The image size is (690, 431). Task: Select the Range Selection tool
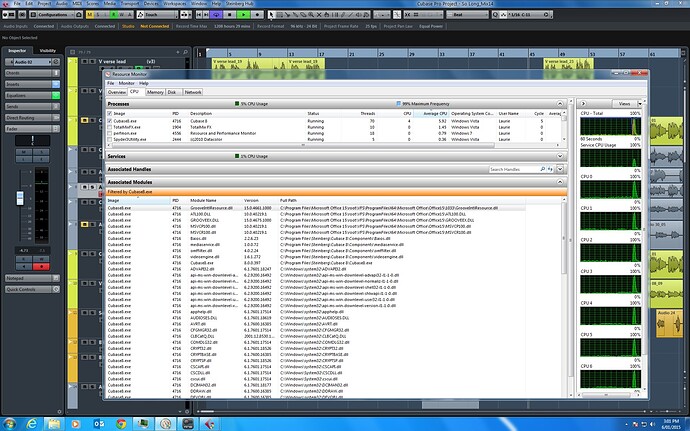point(279,15)
